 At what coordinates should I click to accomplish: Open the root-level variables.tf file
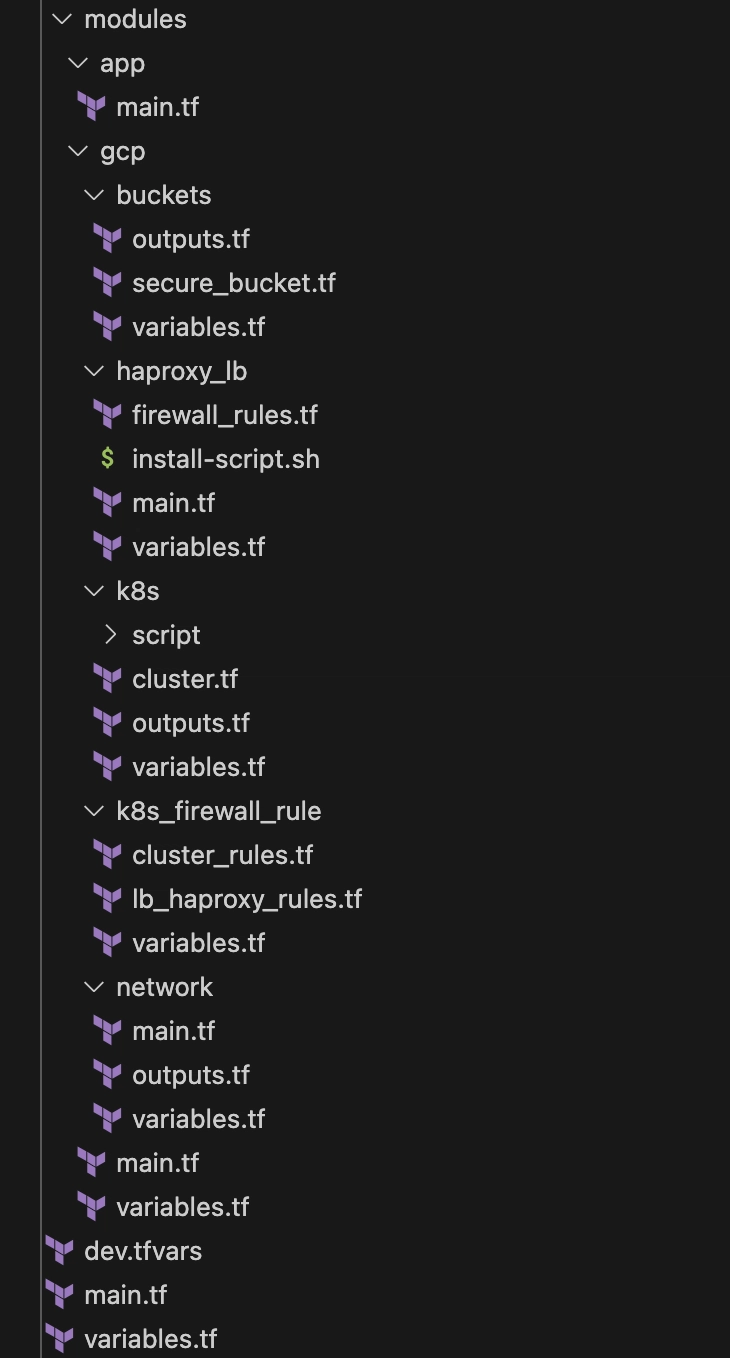tap(151, 1339)
